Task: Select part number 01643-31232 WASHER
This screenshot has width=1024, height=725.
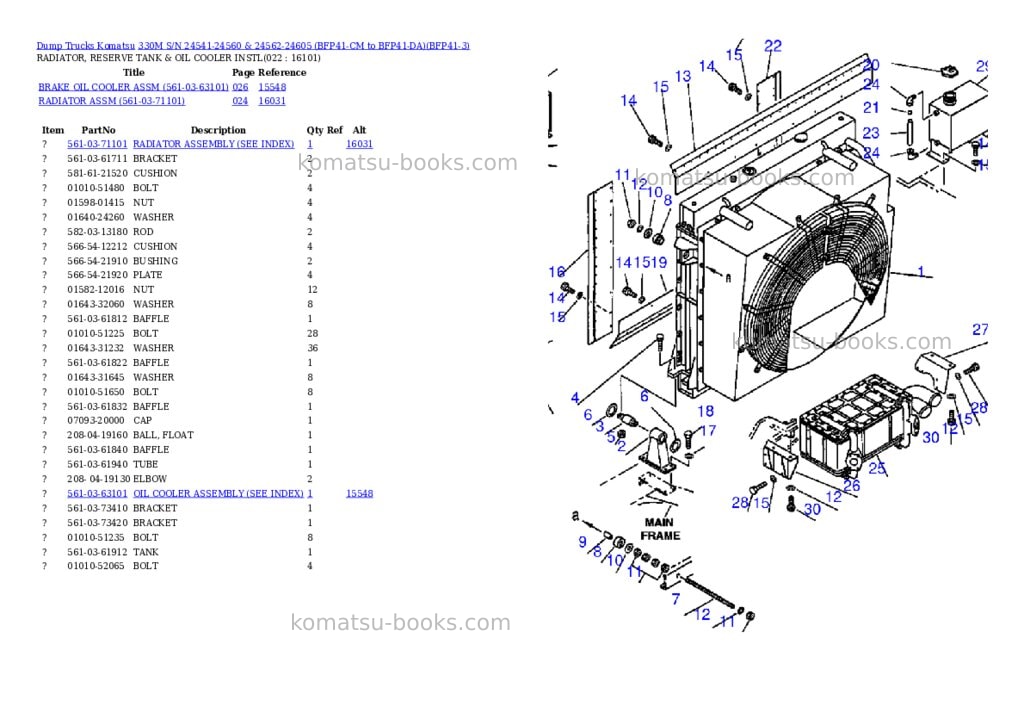Action: (x=96, y=348)
